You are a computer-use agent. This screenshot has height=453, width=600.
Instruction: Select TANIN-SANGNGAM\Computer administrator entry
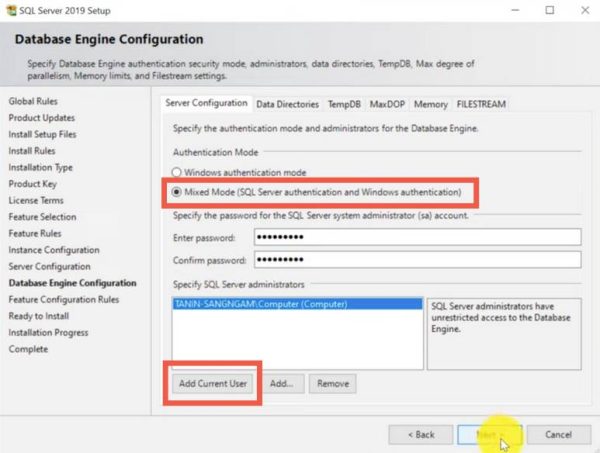point(298,304)
